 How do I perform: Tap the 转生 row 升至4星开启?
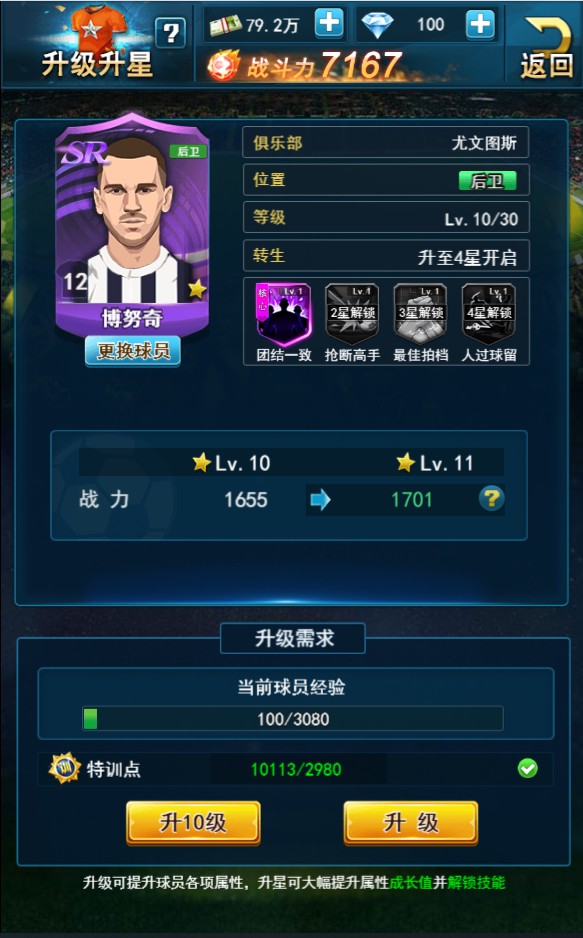[386, 256]
